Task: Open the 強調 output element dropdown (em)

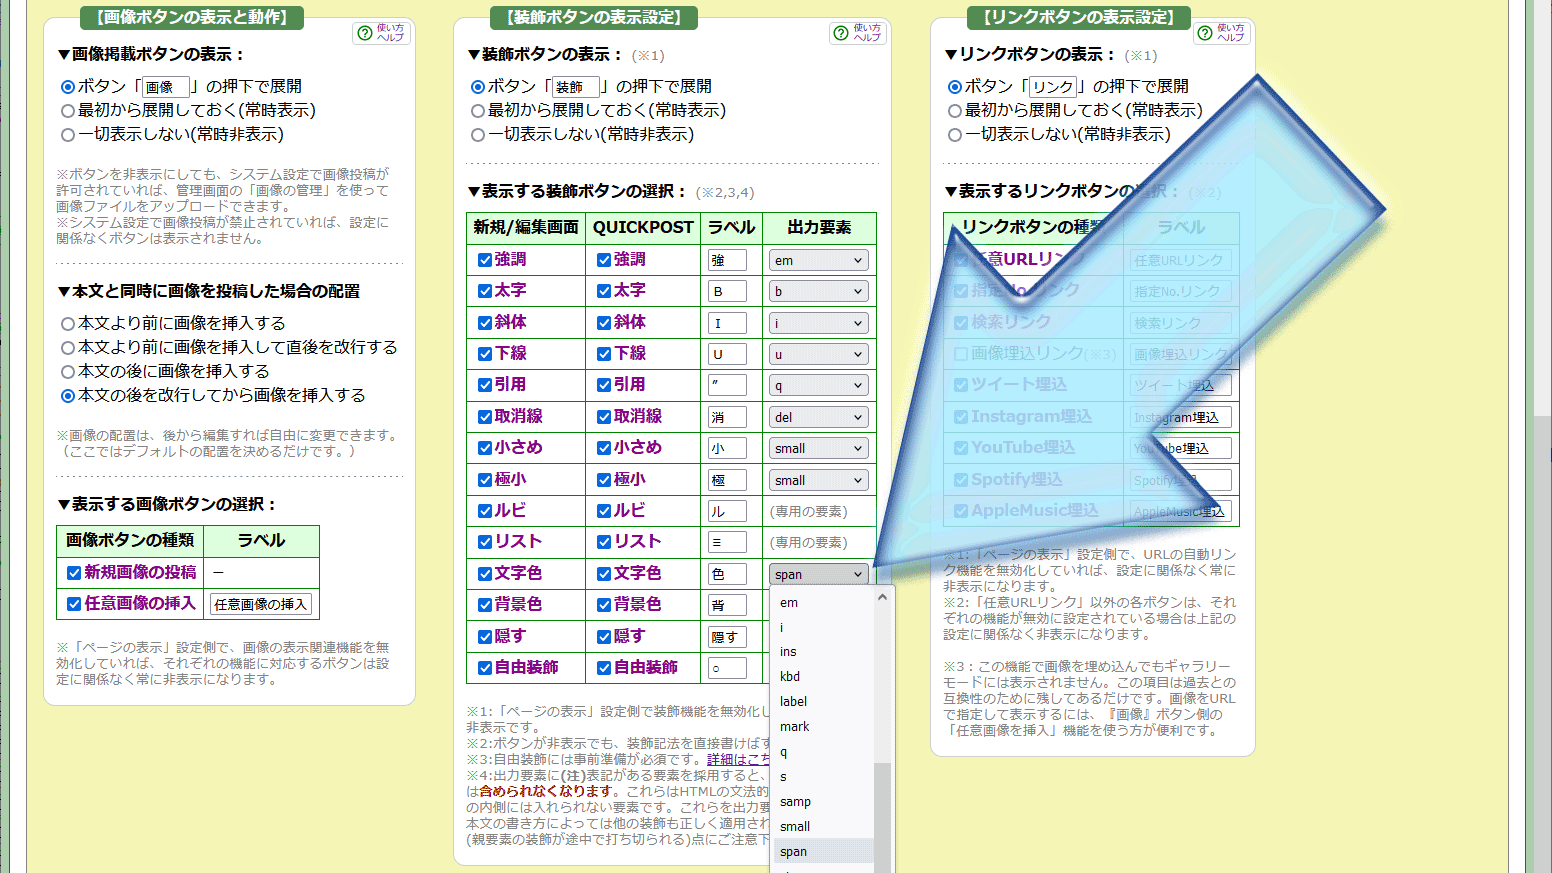Action: coord(819,260)
